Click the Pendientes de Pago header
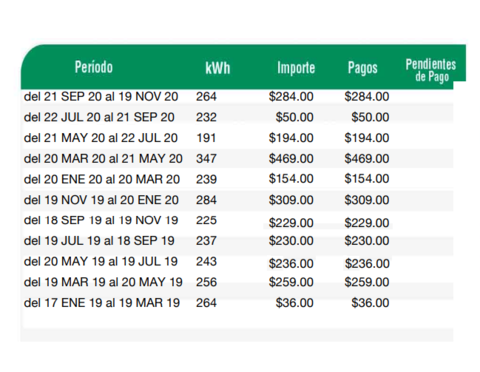Image resolution: width=480 pixels, height=372 pixels. pos(431,70)
